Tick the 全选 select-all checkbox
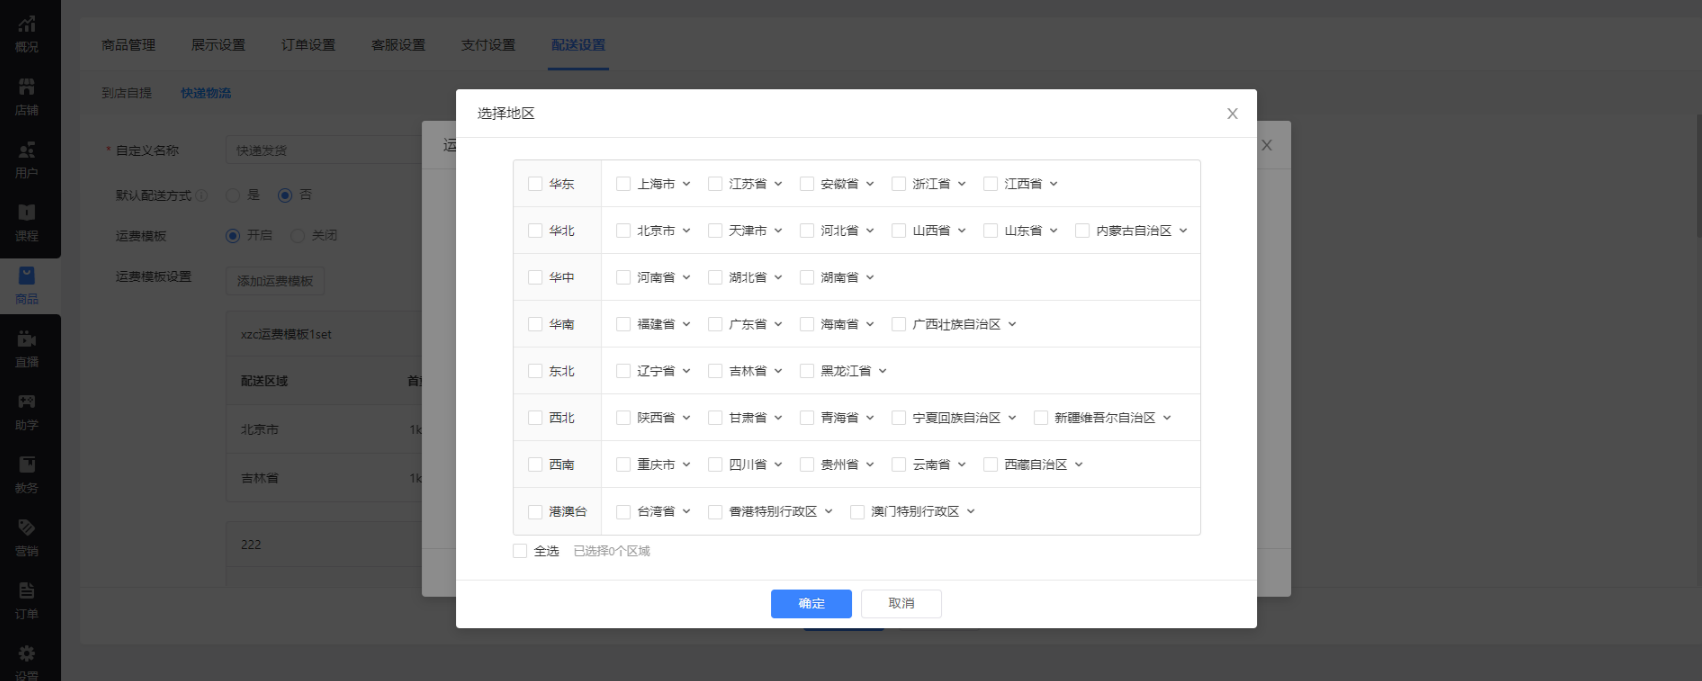The width and height of the screenshot is (1702, 681). (x=520, y=551)
